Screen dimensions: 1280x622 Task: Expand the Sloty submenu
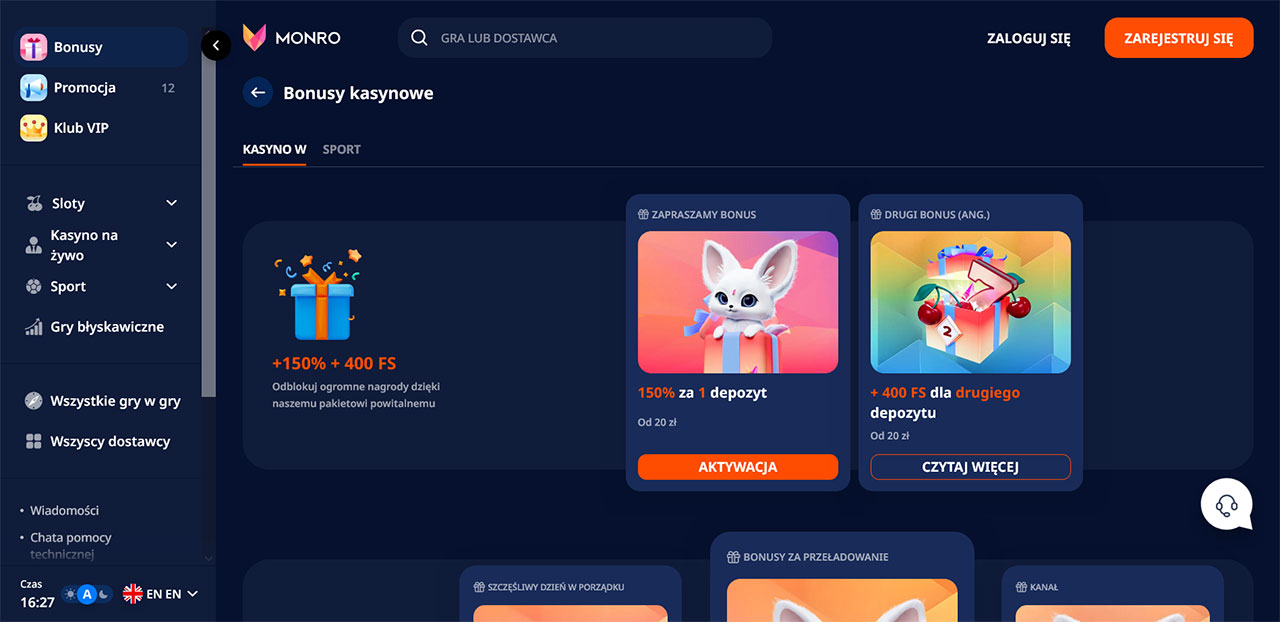tap(171, 203)
